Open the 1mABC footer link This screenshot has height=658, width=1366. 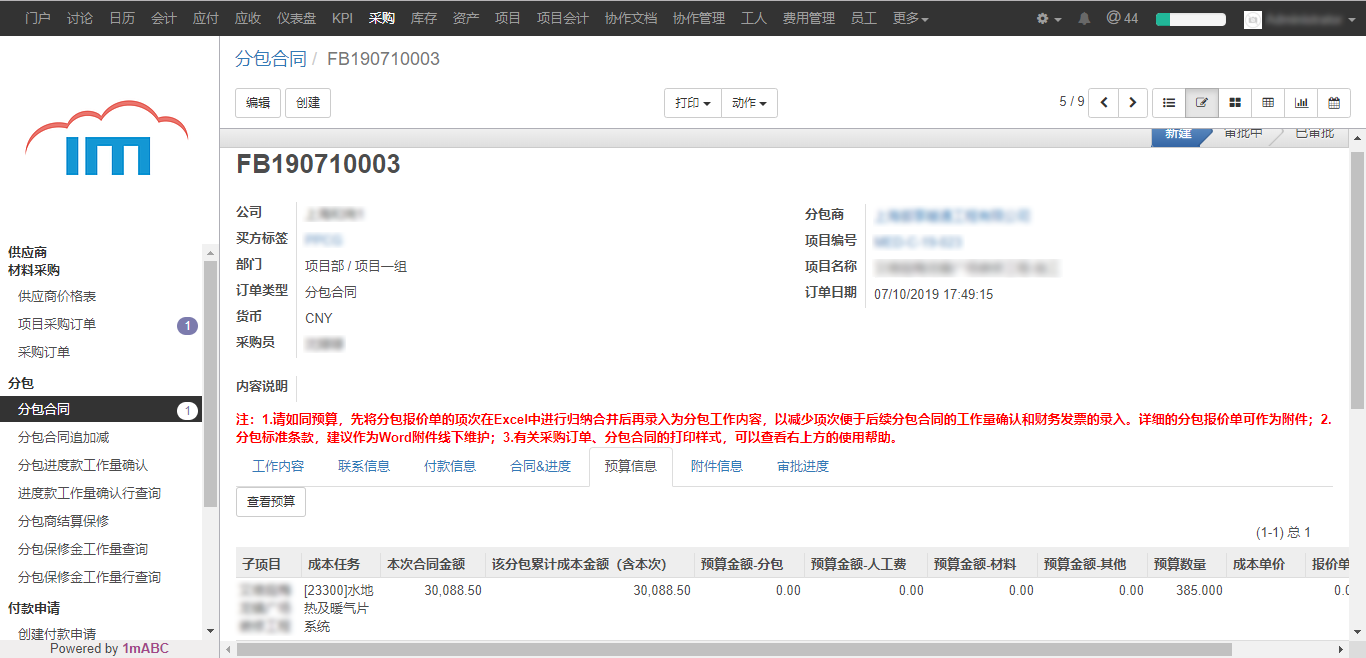tap(146, 648)
